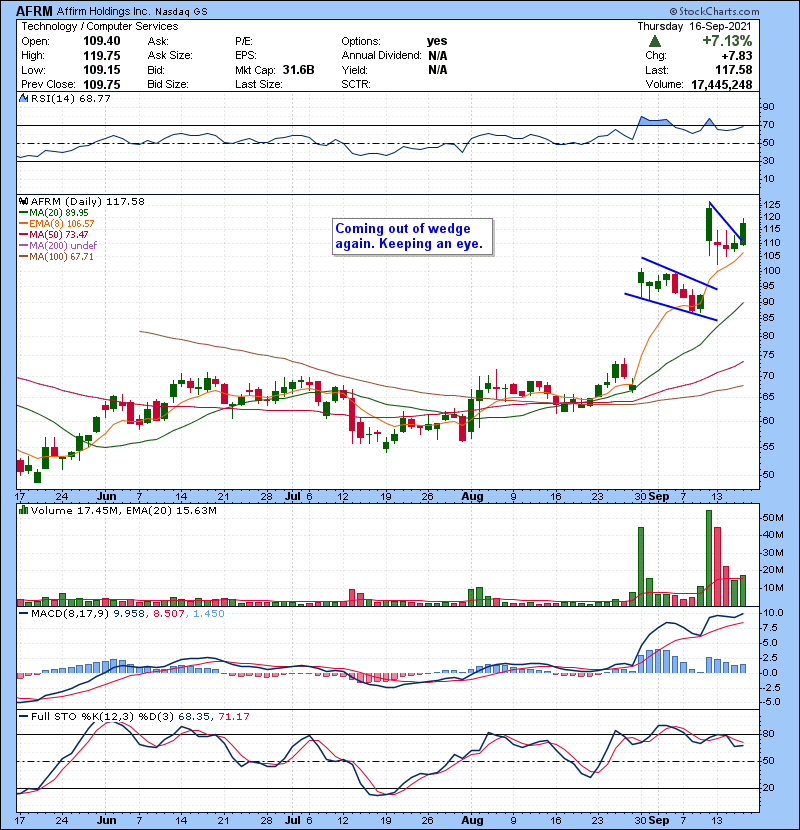Click the tall red volume bar in September
Image resolution: width=800 pixels, height=830 pixels.
pos(717,566)
